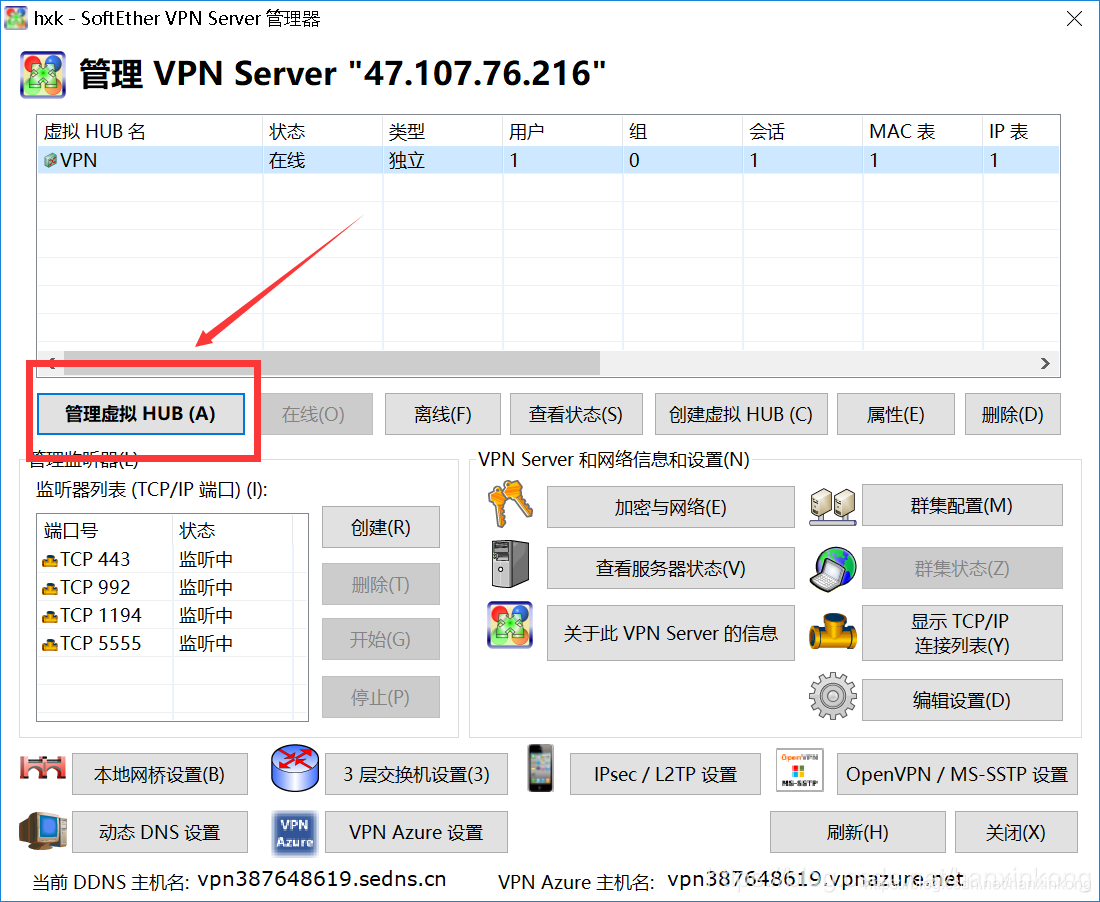Click the listener icon for TCP 992
Image resolution: width=1100 pixels, height=902 pixels.
pos(50,588)
